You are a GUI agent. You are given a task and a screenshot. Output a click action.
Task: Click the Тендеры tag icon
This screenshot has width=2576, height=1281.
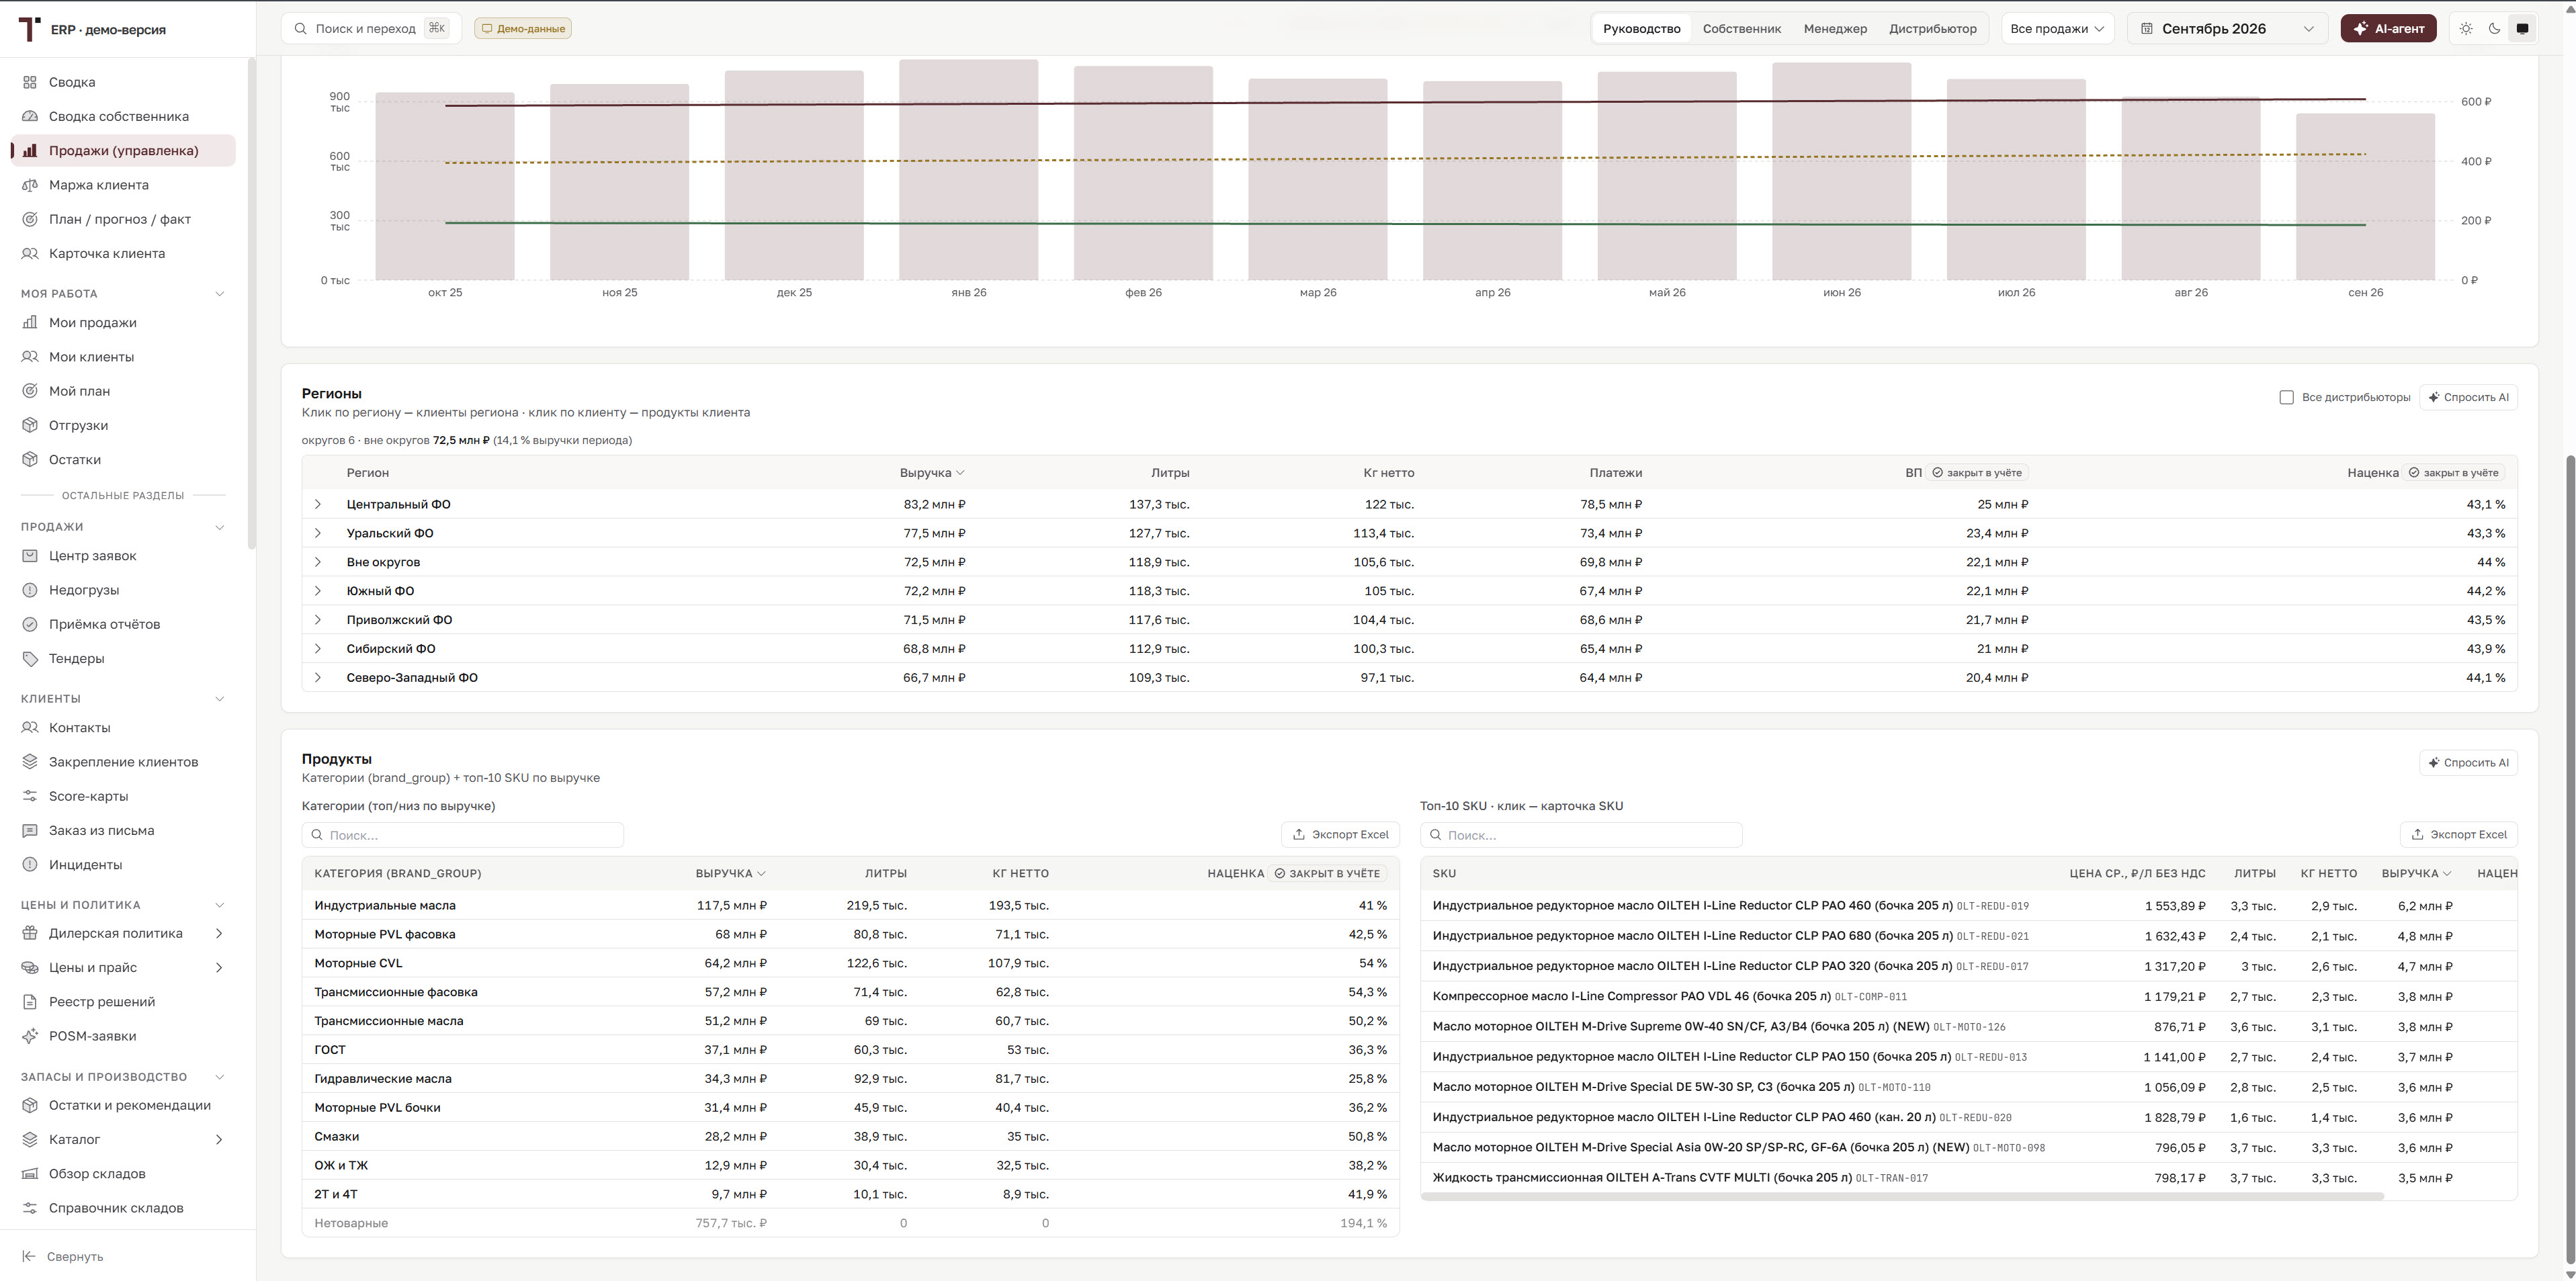click(30, 658)
